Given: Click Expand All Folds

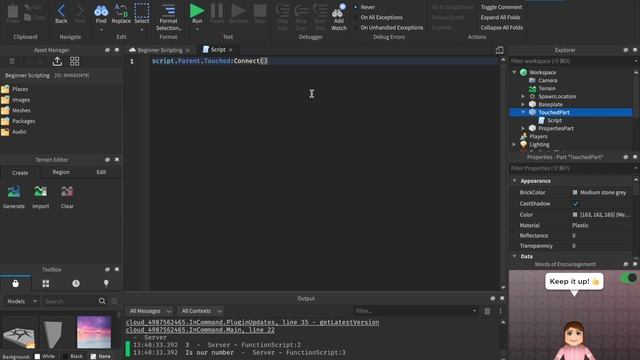Looking at the screenshot, I should tap(500, 17).
